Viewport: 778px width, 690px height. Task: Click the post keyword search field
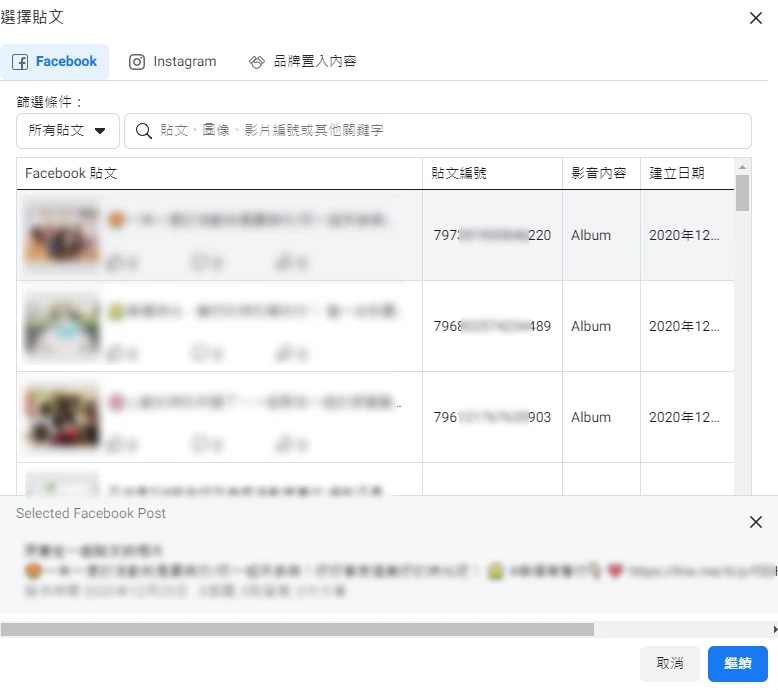click(x=450, y=131)
